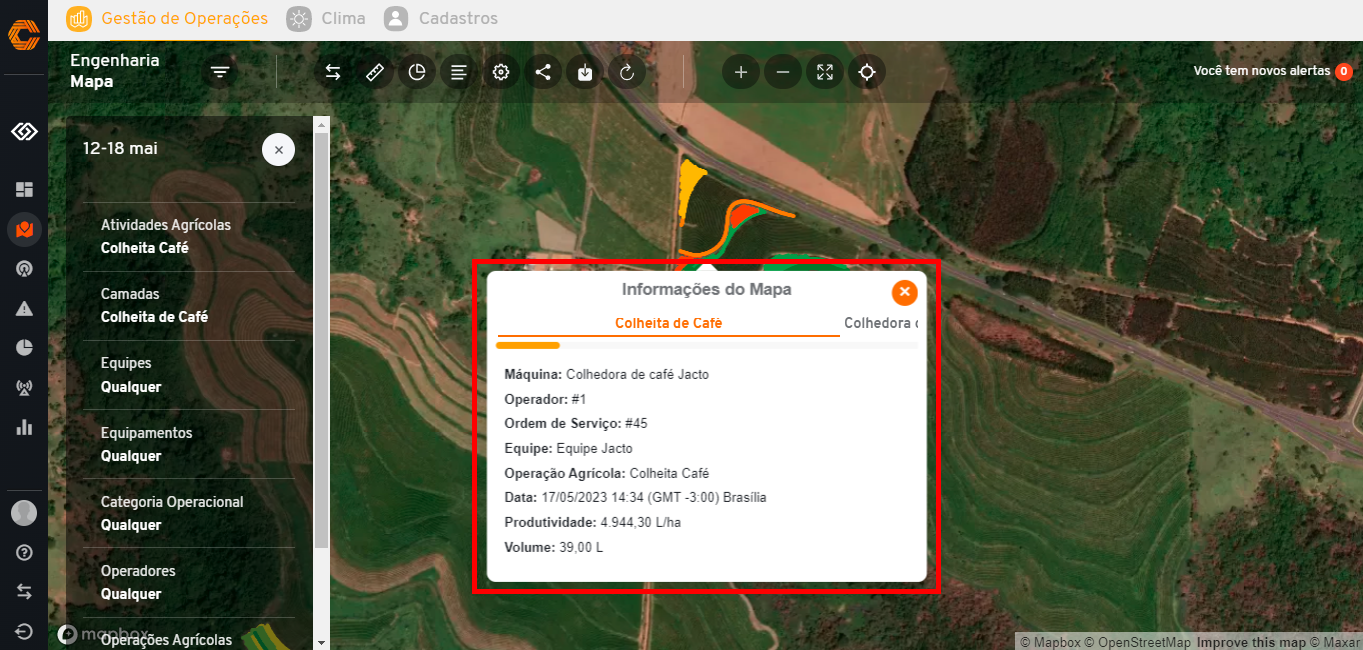The image size is (1363, 650).
Task: Click the diamond logo in sidebar
Action: 24,131
